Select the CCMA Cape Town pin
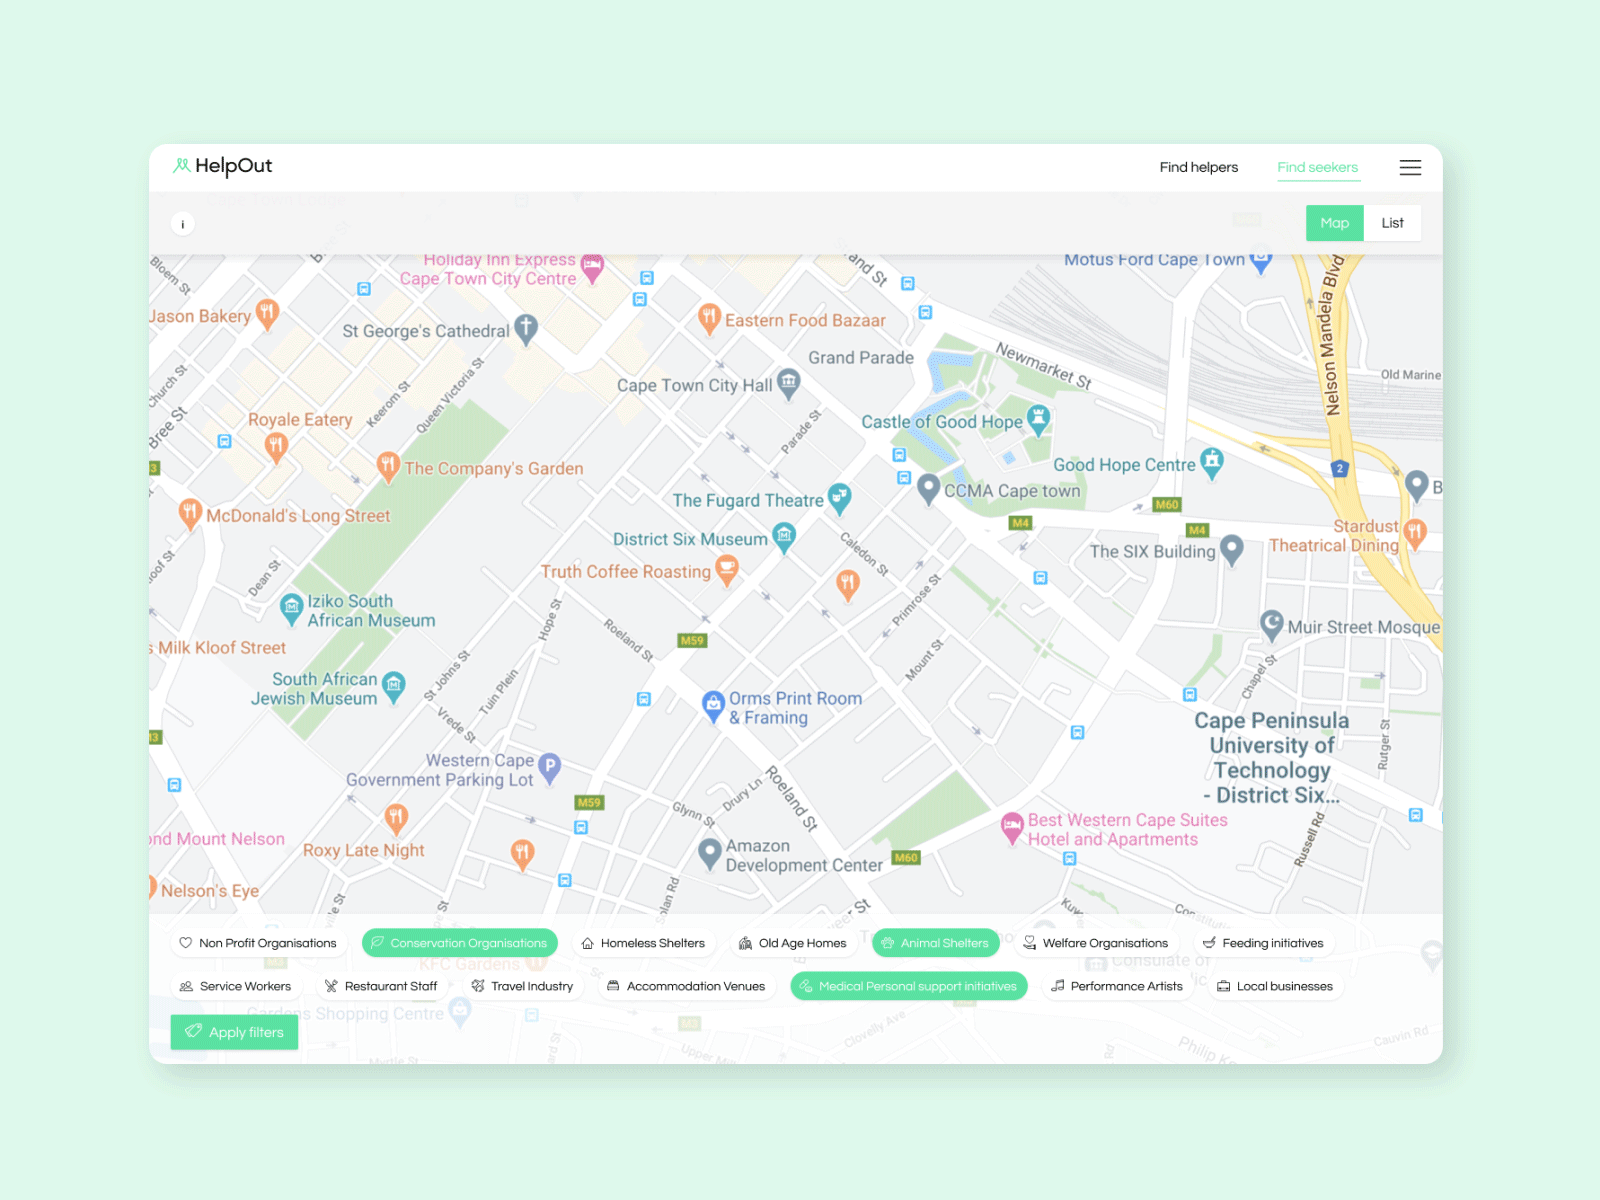The height and width of the screenshot is (1200, 1600). coord(929,489)
